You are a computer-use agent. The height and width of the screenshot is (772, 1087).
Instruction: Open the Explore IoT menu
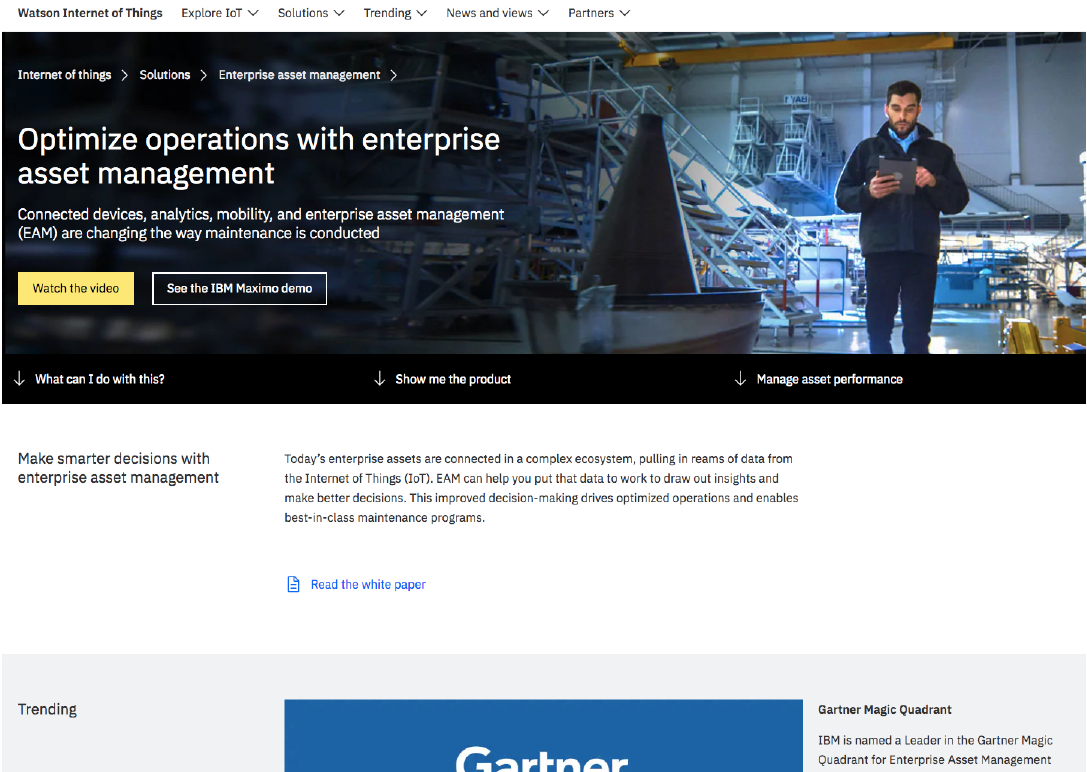pos(219,13)
